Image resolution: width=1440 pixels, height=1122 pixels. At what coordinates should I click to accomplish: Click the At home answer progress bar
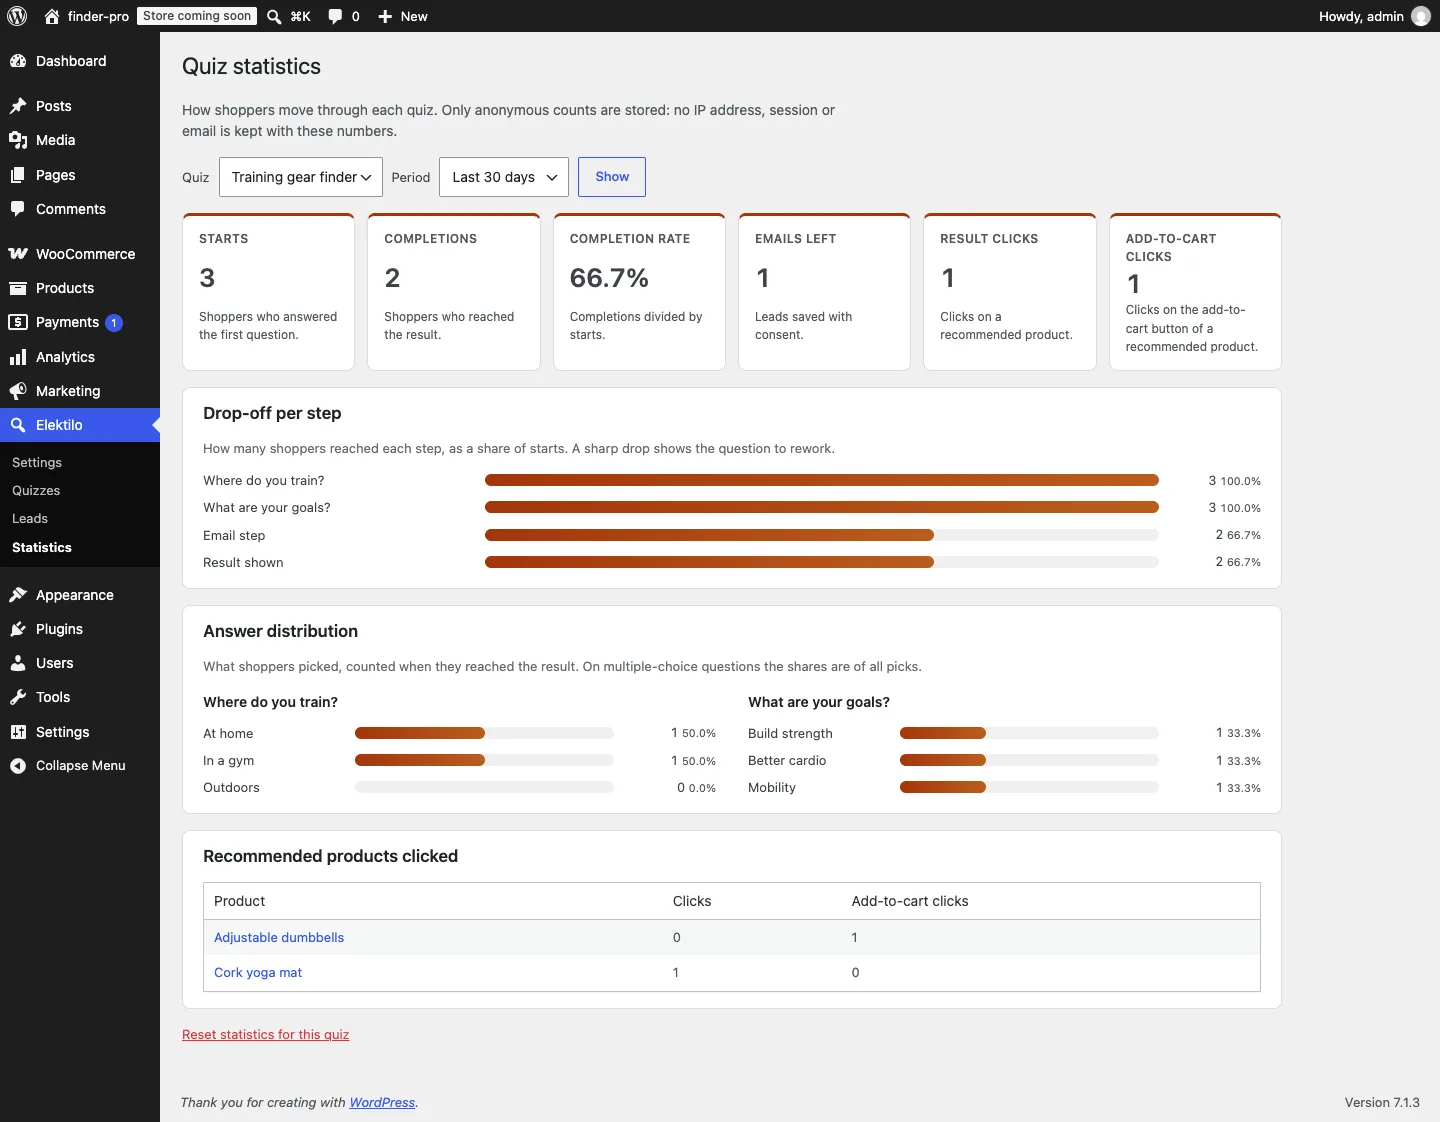click(x=484, y=733)
